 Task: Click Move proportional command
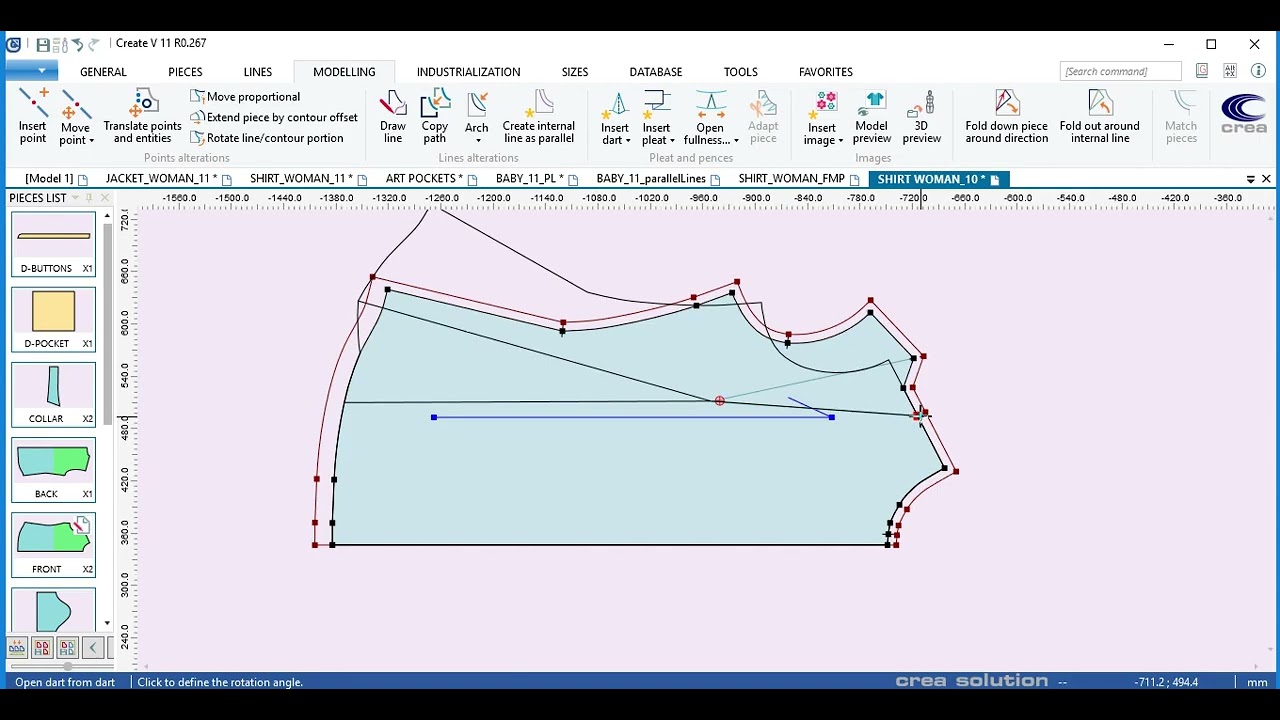[x=246, y=97]
